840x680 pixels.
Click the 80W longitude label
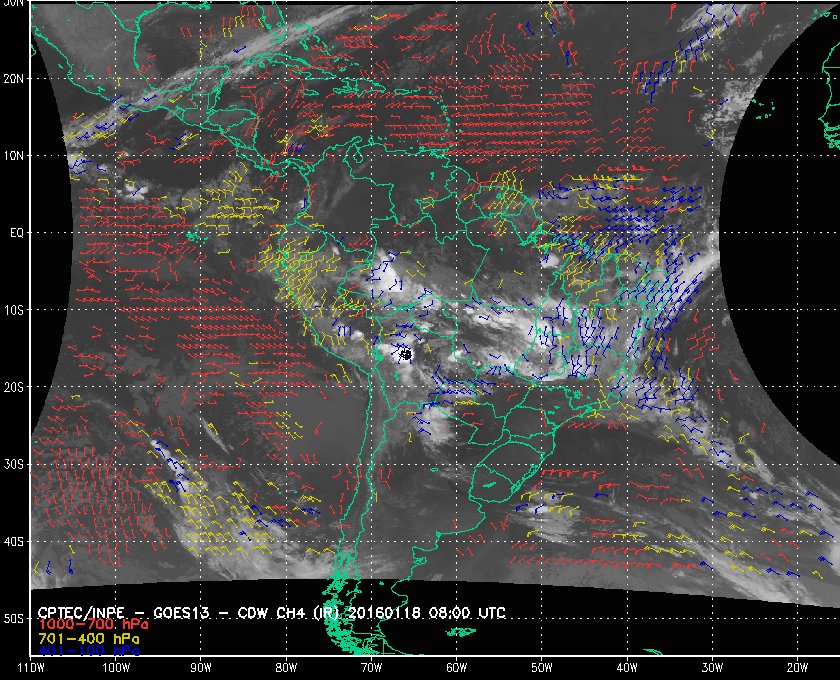[x=286, y=668]
